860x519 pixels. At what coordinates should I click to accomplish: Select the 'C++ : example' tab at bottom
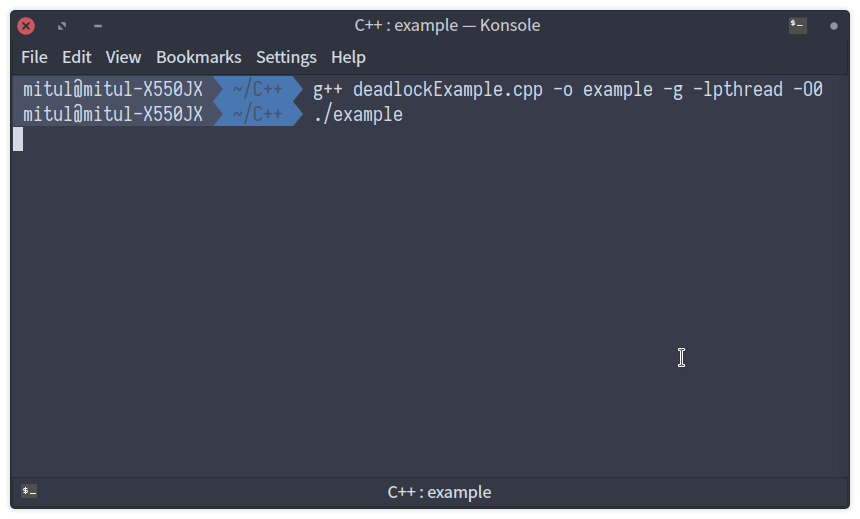tap(439, 492)
